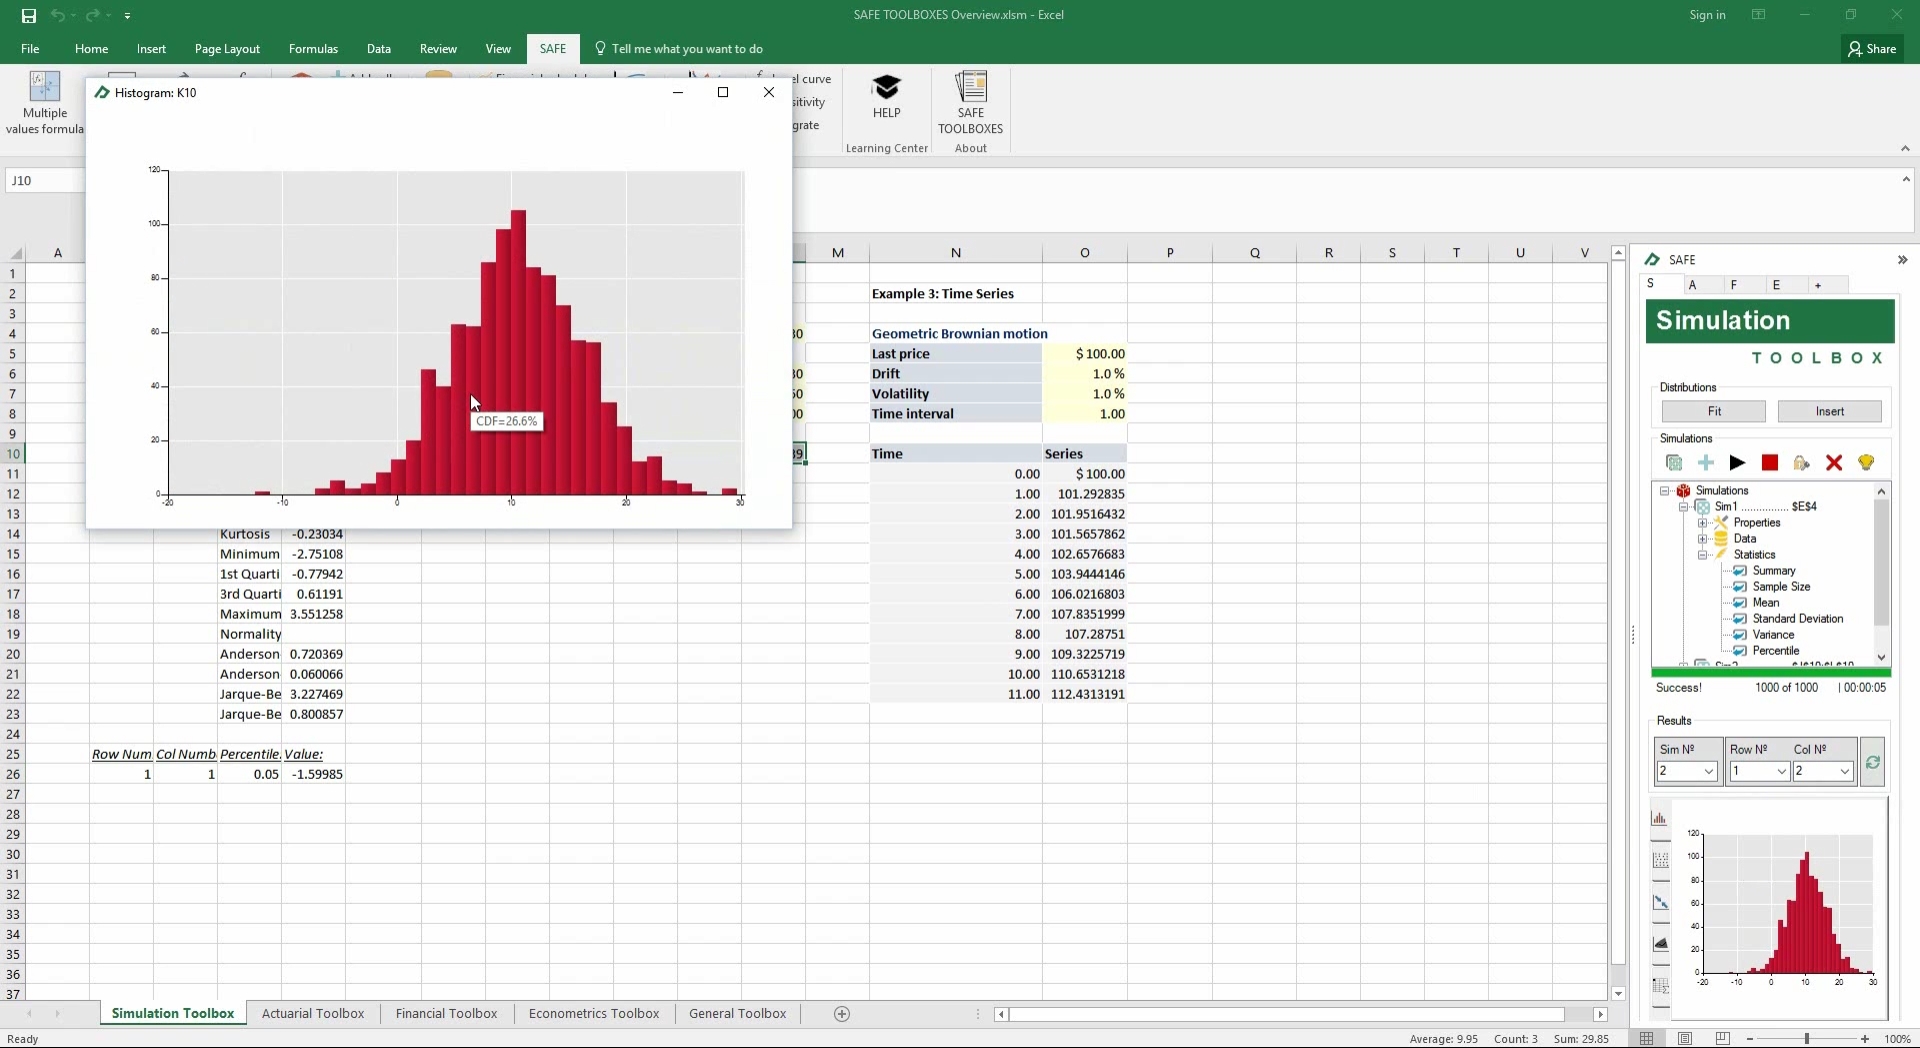Collapse the Simulations root tree node
This screenshot has height=1048, width=1920.
tap(1665, 491)
